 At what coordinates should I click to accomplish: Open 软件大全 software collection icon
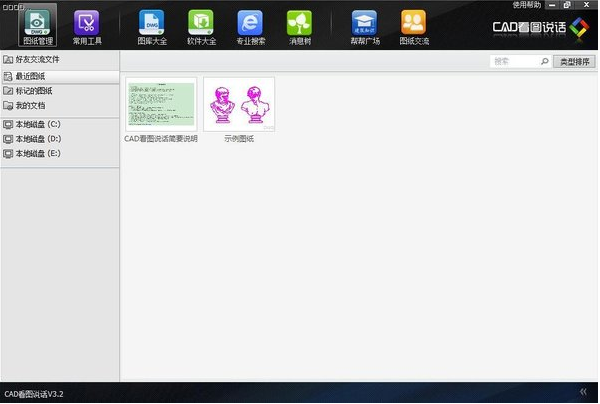[201, 27]
